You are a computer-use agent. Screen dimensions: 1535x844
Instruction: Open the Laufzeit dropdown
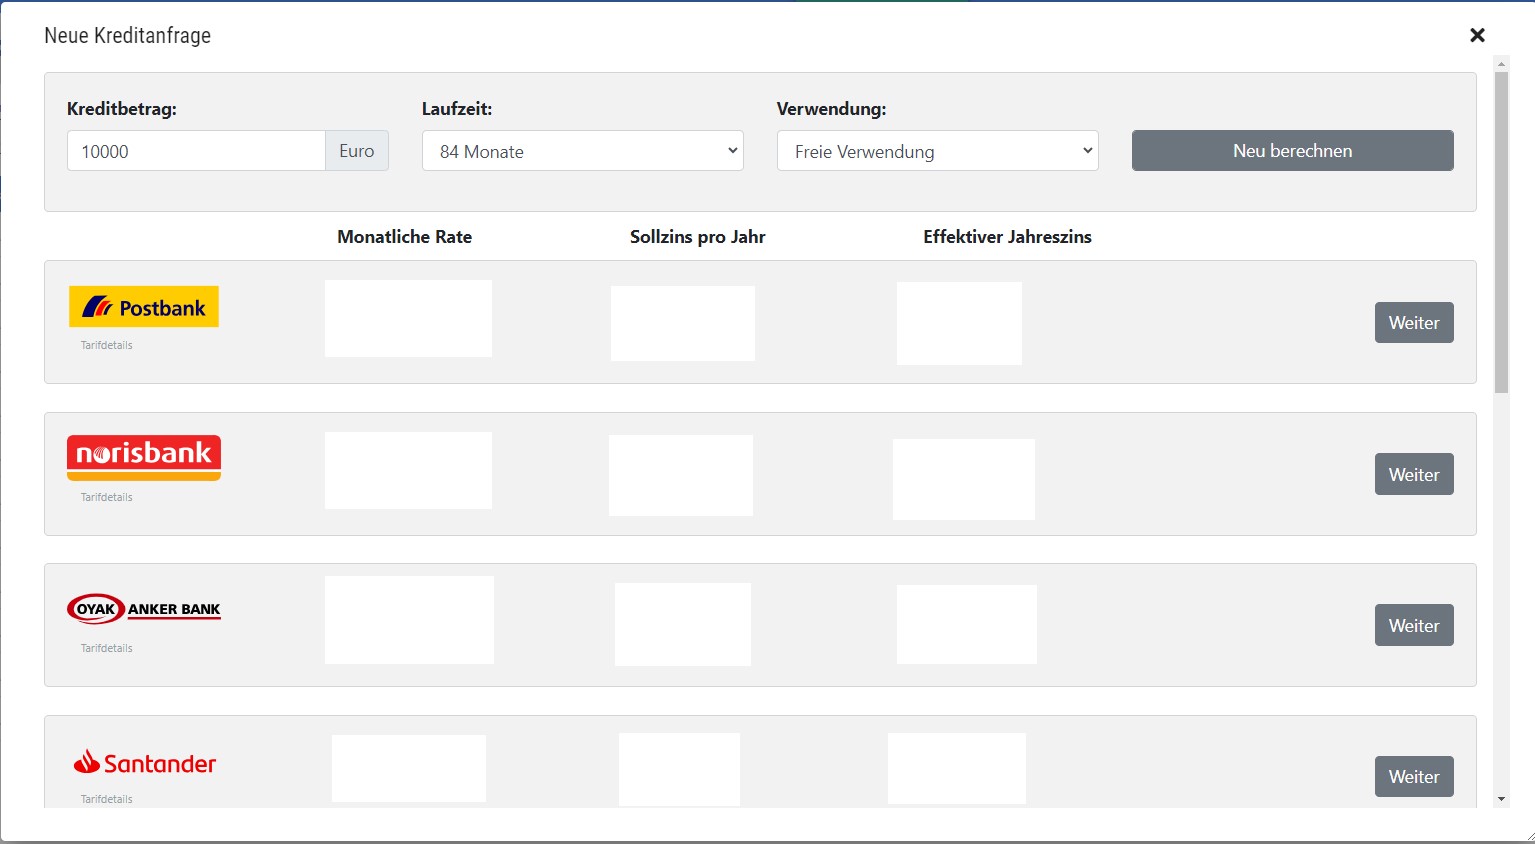583,151
